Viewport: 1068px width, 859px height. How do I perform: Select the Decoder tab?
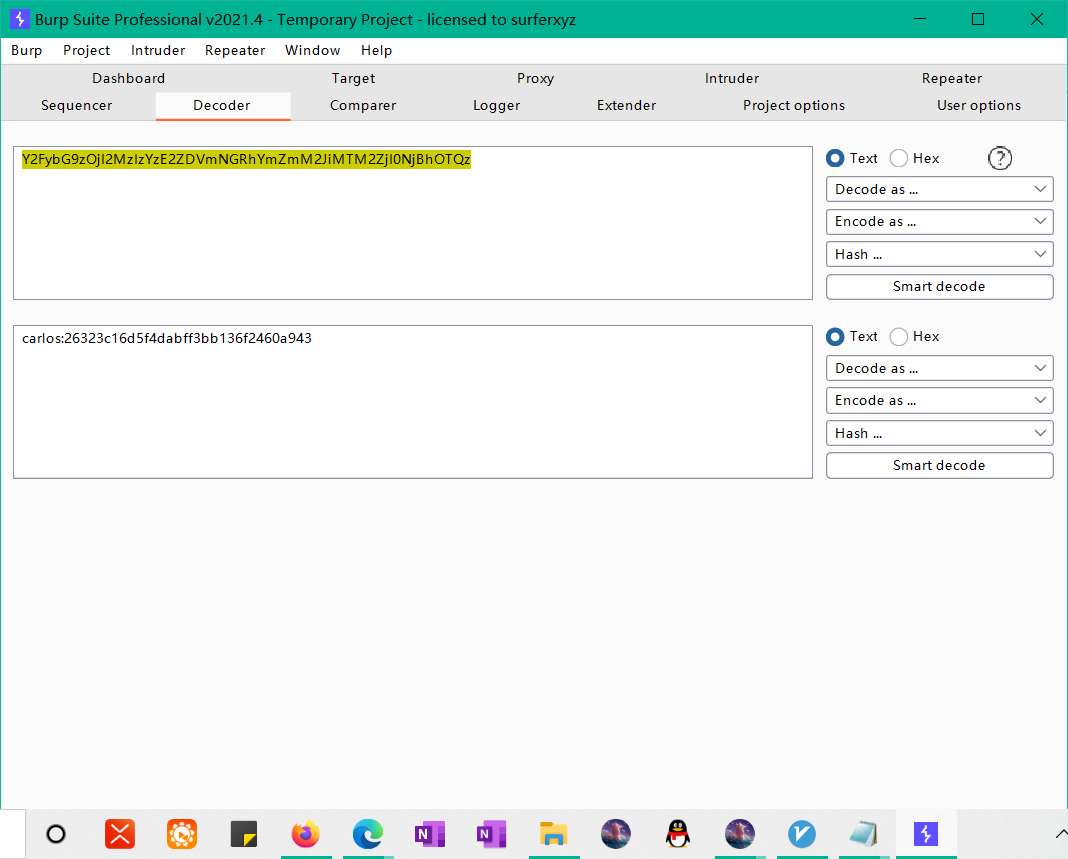(222, 106)
